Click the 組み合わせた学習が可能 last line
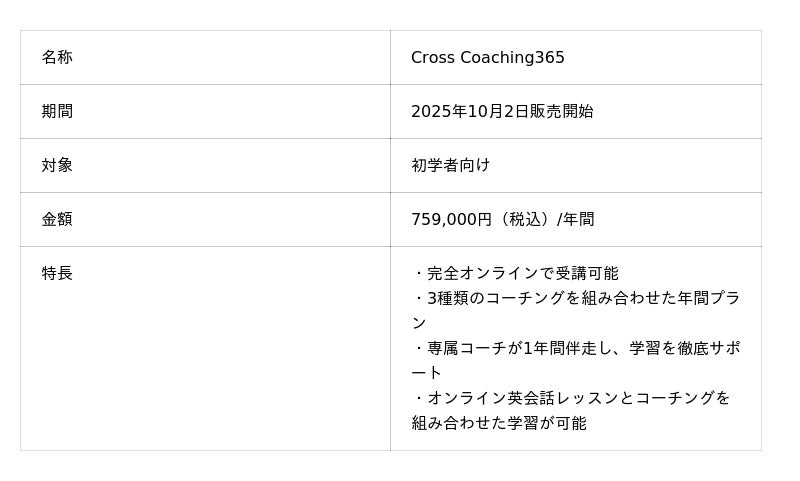800x481 pixels. [499, 423]
